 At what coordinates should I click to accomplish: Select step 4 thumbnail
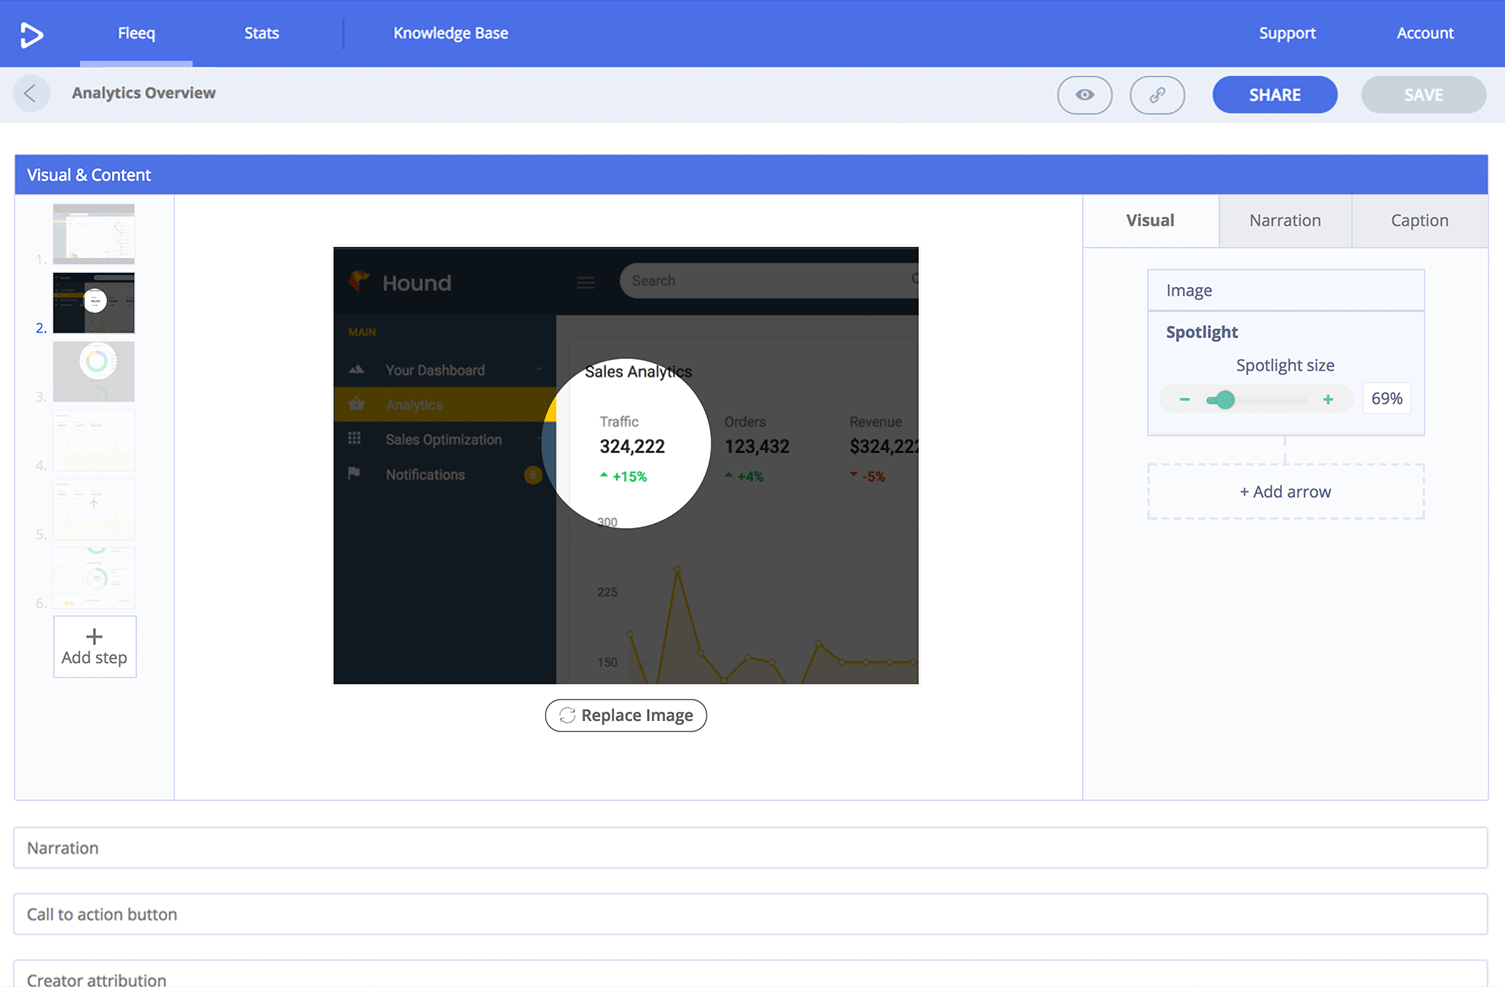pos(94,440)
